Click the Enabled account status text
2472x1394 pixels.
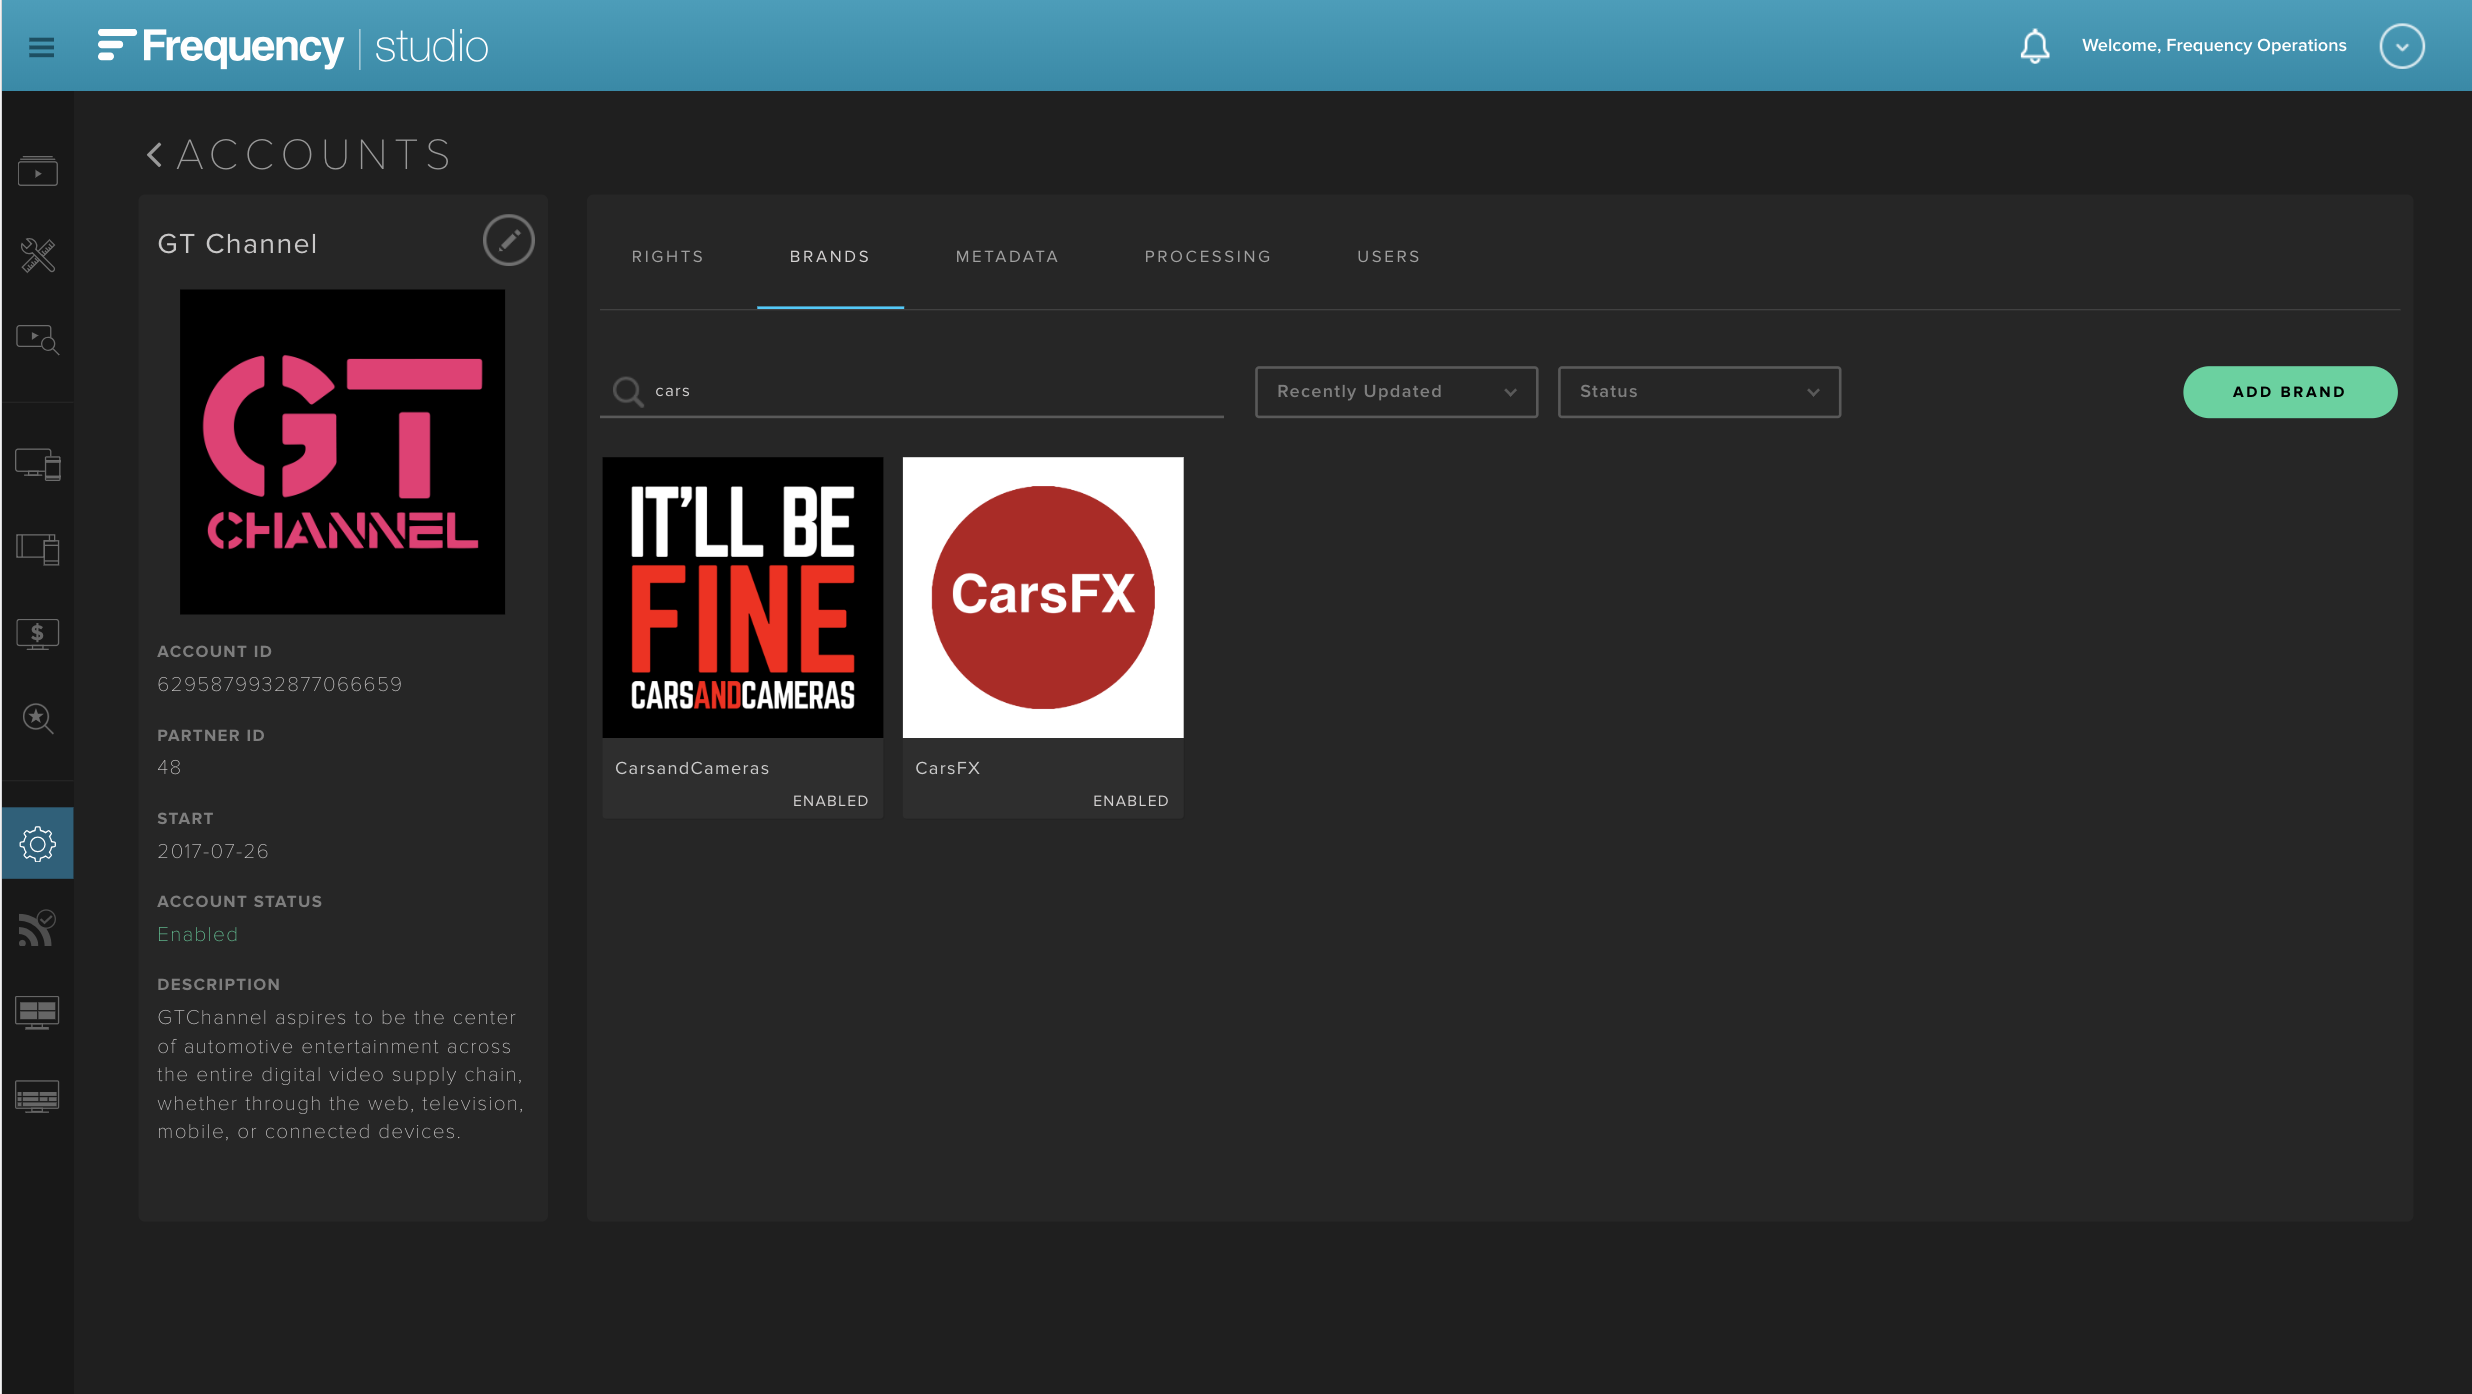pyautogui.click(x=198, y=935)
